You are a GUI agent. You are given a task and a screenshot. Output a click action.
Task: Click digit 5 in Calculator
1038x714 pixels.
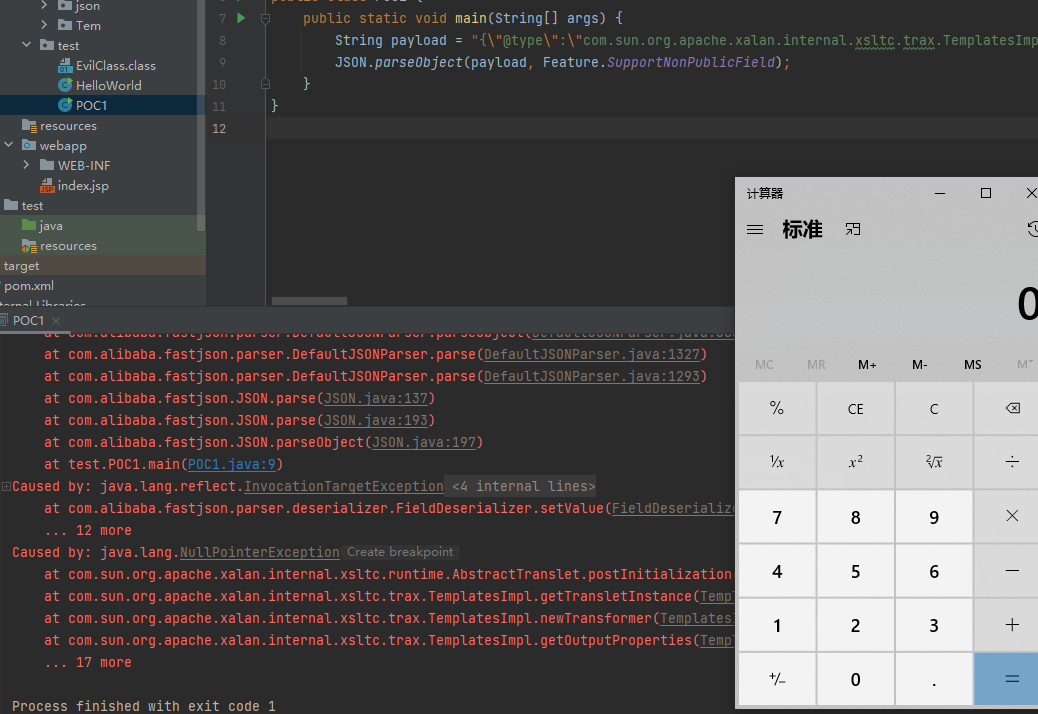click(855, 570)
